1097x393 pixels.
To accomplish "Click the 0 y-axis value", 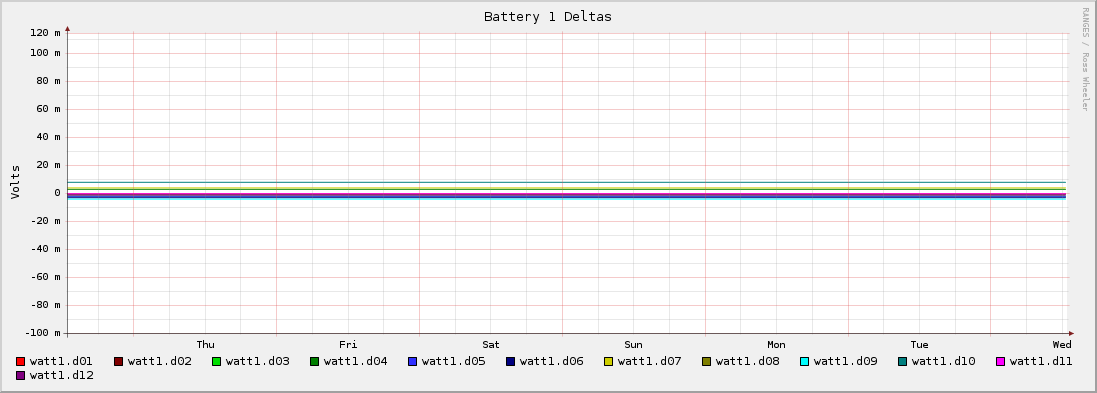I will [57, 193].
